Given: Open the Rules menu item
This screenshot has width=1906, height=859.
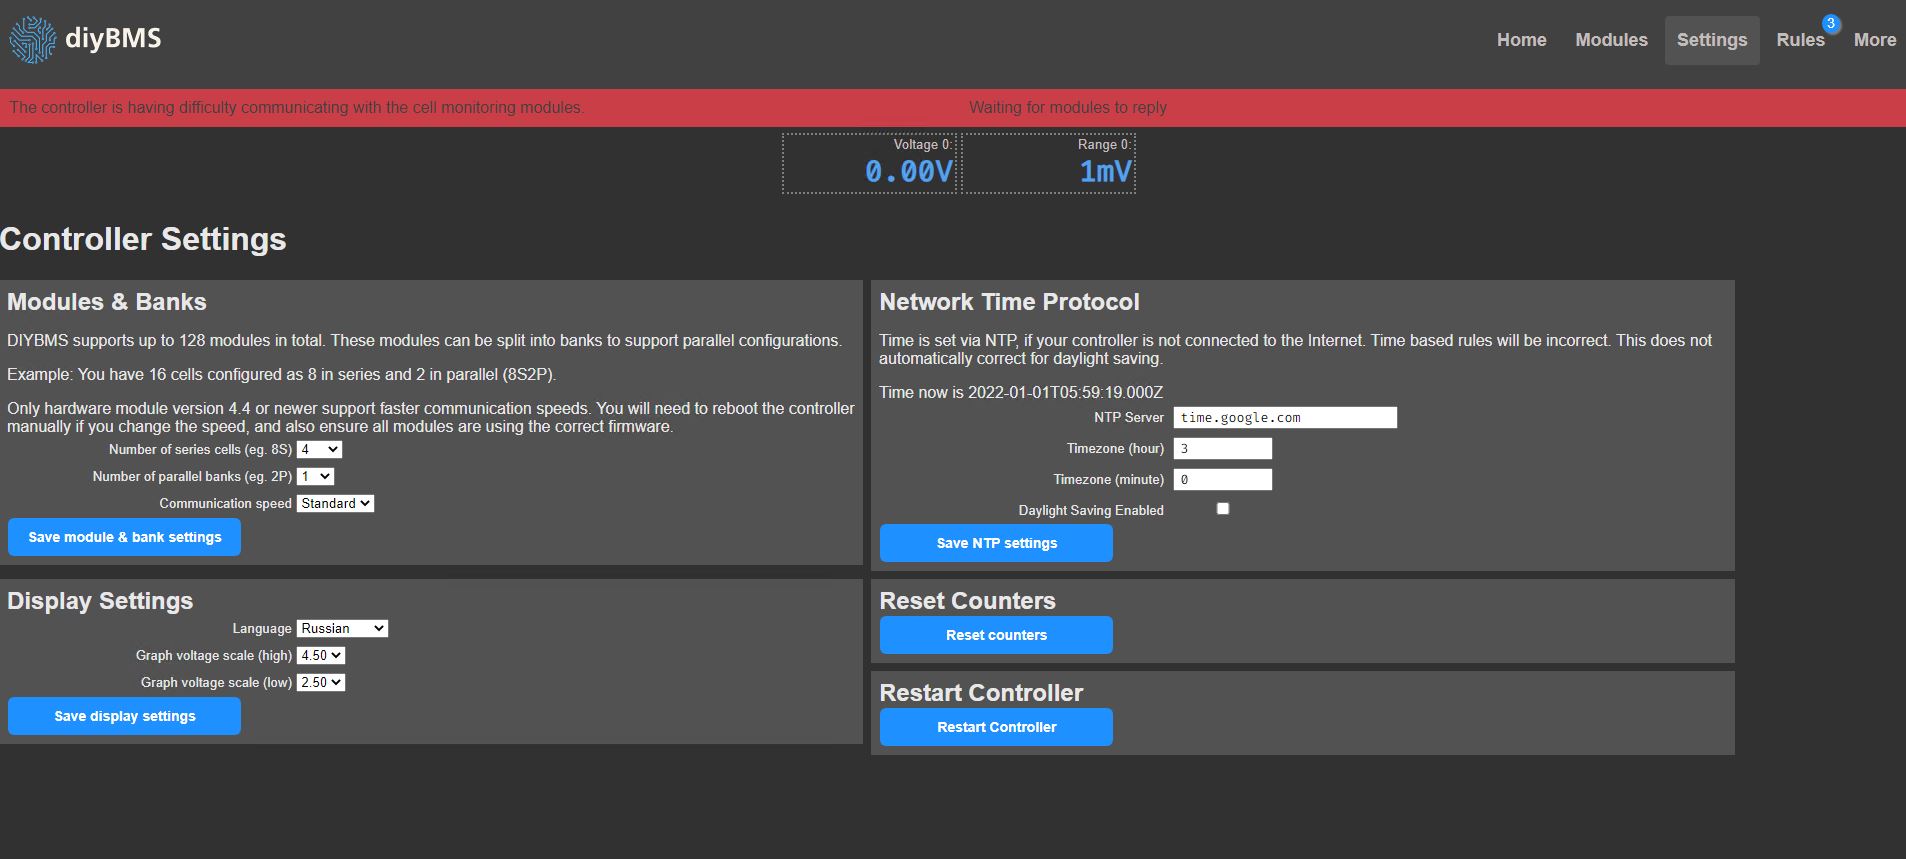Looking at the screenshot, I should (x=1800, y=40).
